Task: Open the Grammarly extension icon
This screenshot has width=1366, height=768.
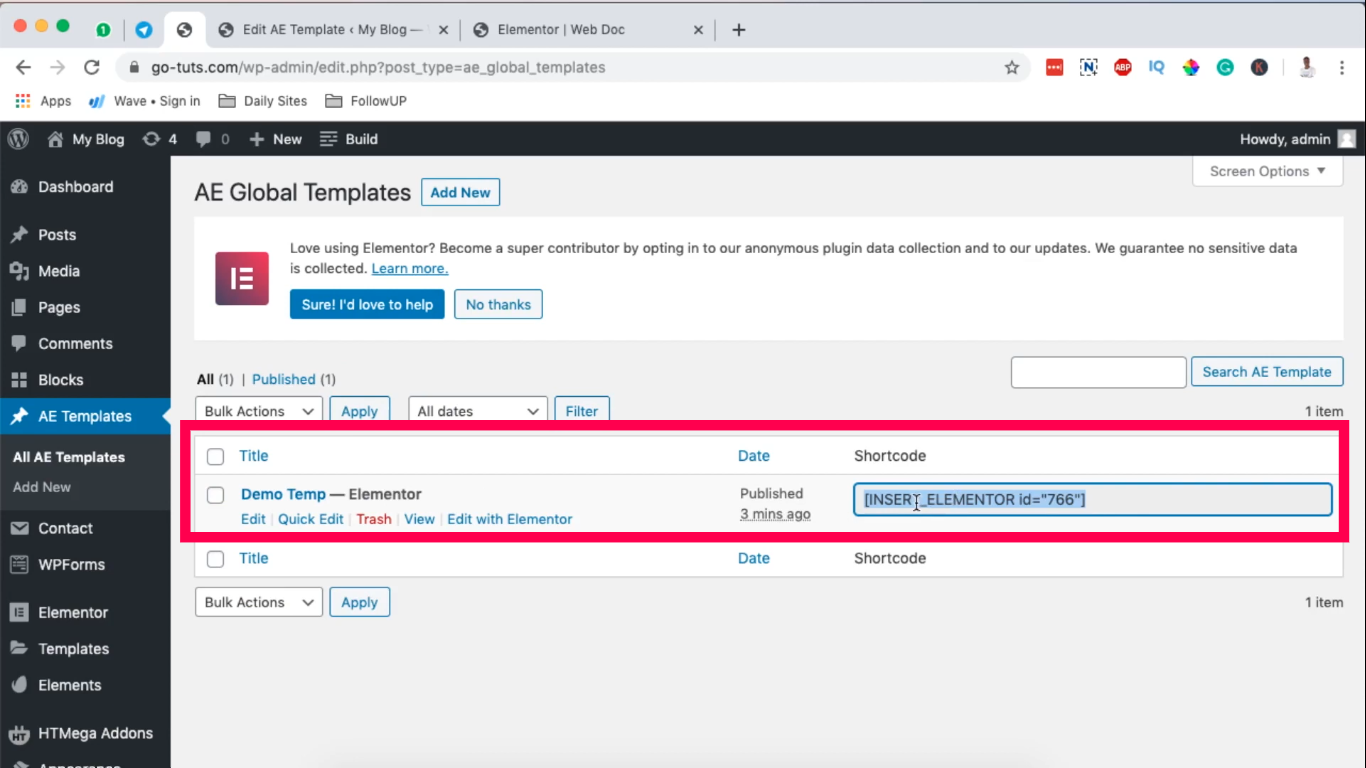Action: tap(1225, 67)
